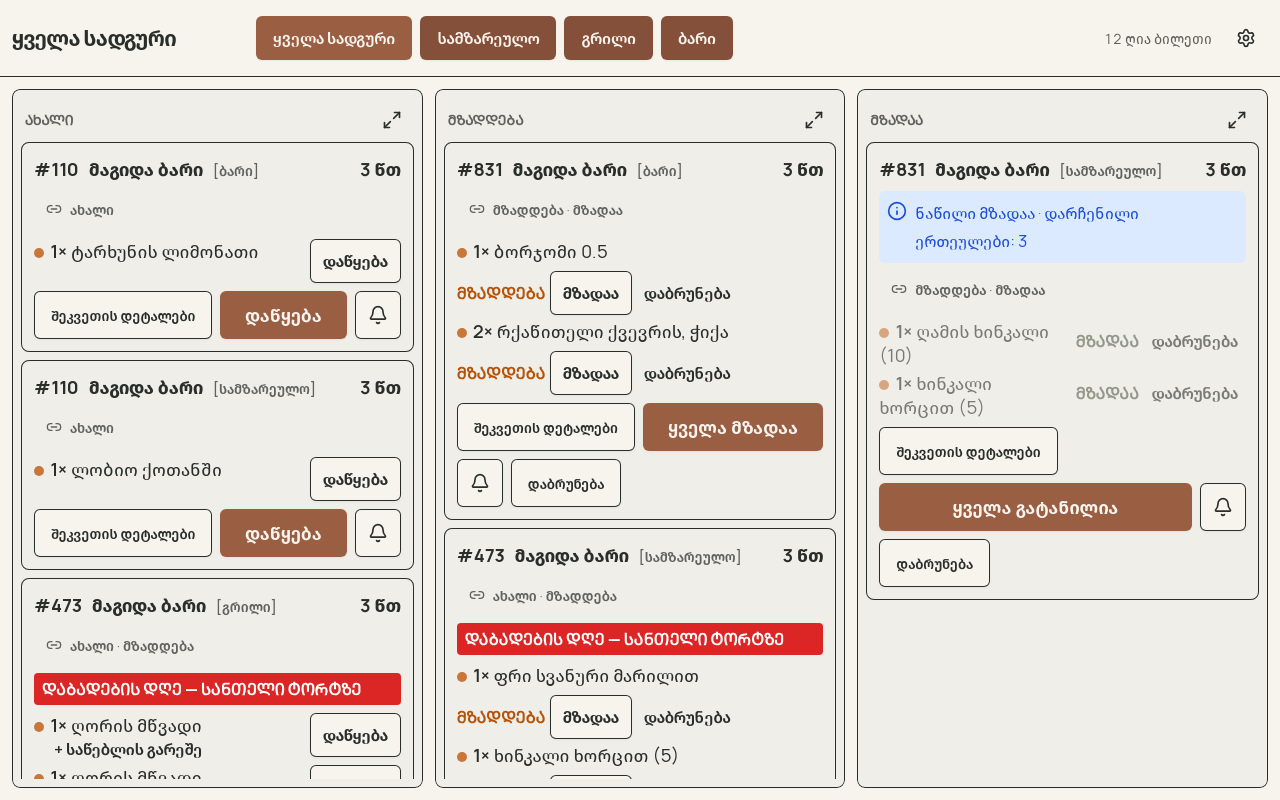Image resolution: width=1280 pixels, height=800 pixels.
Task: Revert whole #831 [ბარი] ticket
Action: click(x=566, y=483)
